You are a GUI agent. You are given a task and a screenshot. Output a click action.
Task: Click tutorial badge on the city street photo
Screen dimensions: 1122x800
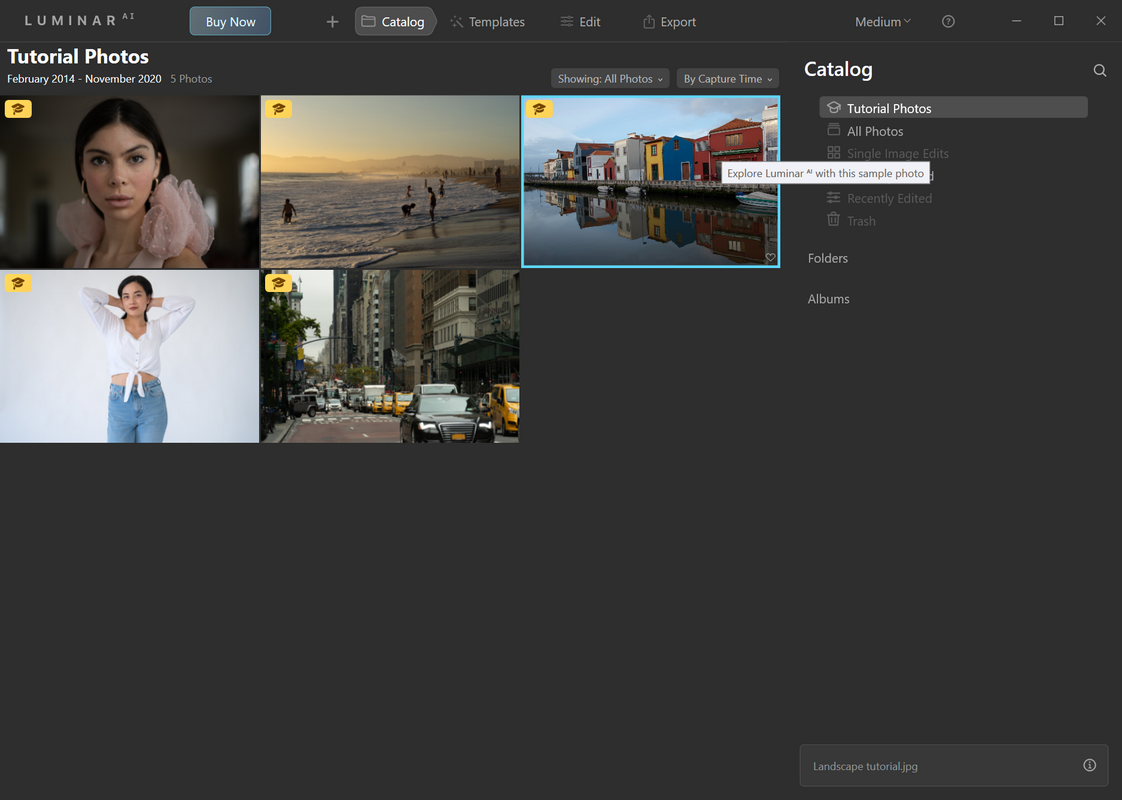click(278, 283)
